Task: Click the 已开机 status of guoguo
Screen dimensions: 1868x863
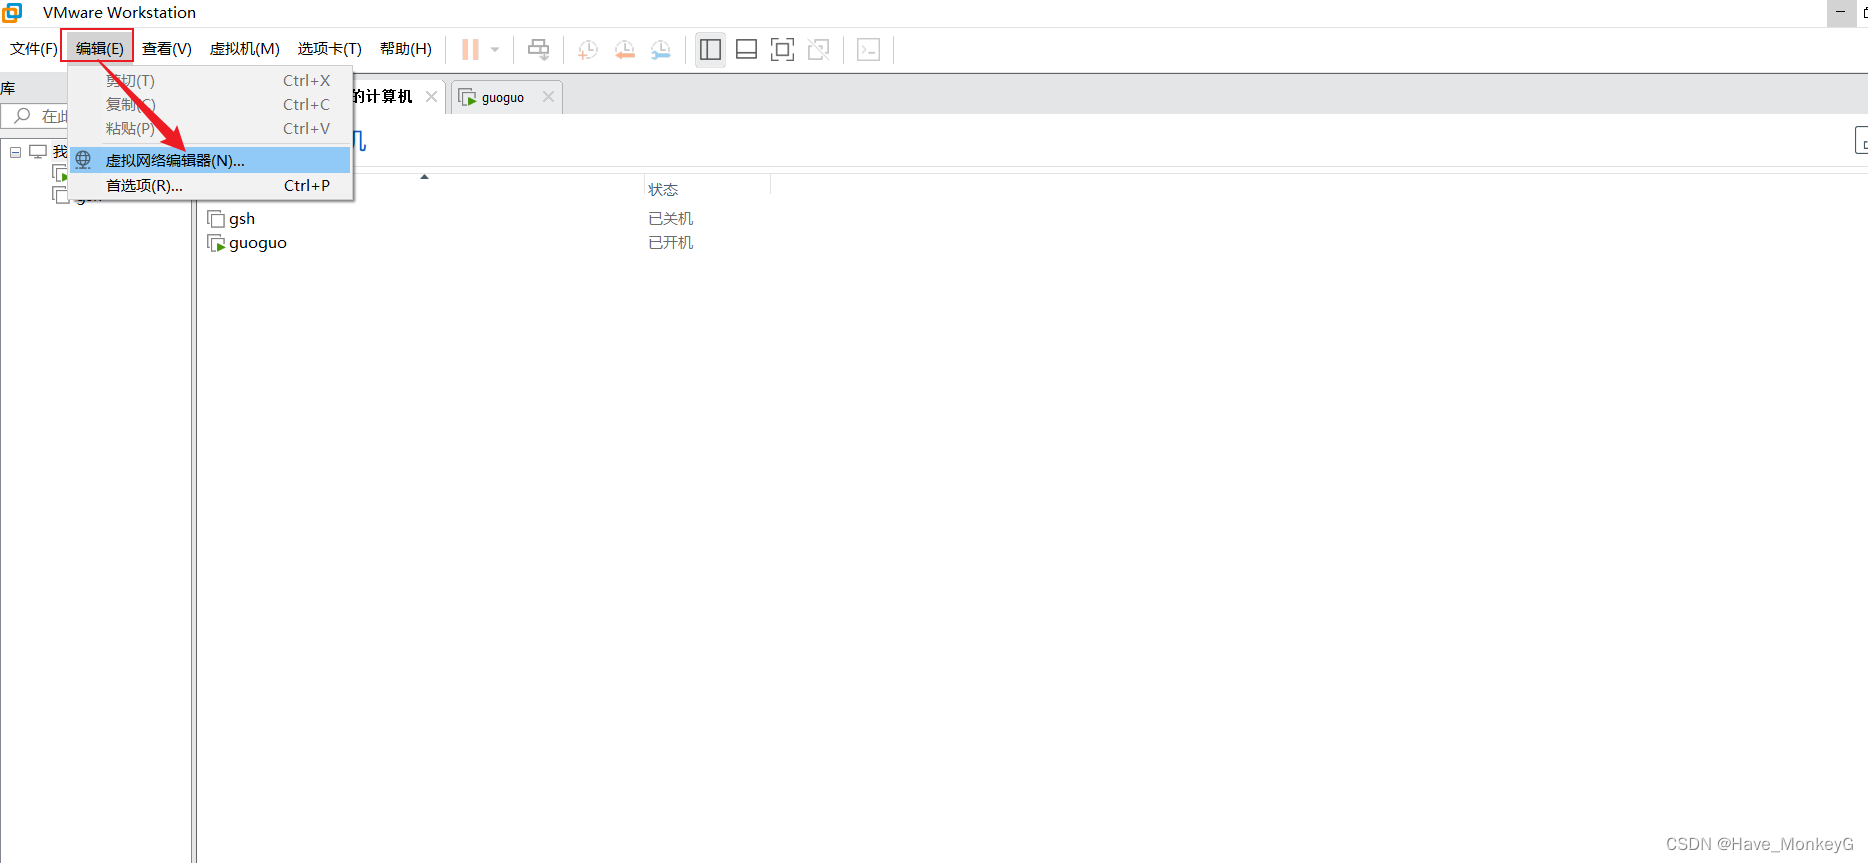Action: (x=670, y=243)
